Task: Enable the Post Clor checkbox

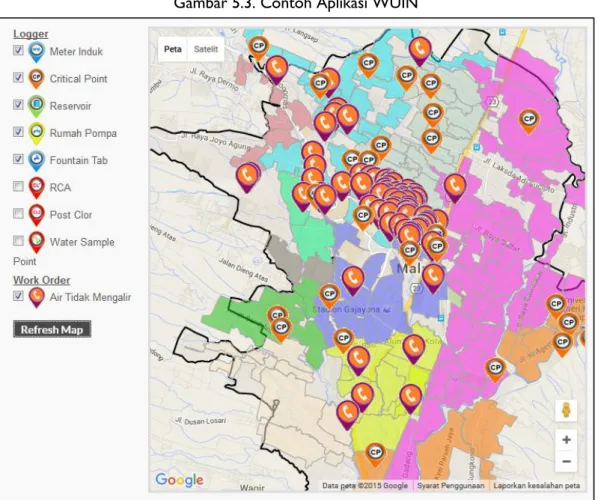Action: pos(18,214)
